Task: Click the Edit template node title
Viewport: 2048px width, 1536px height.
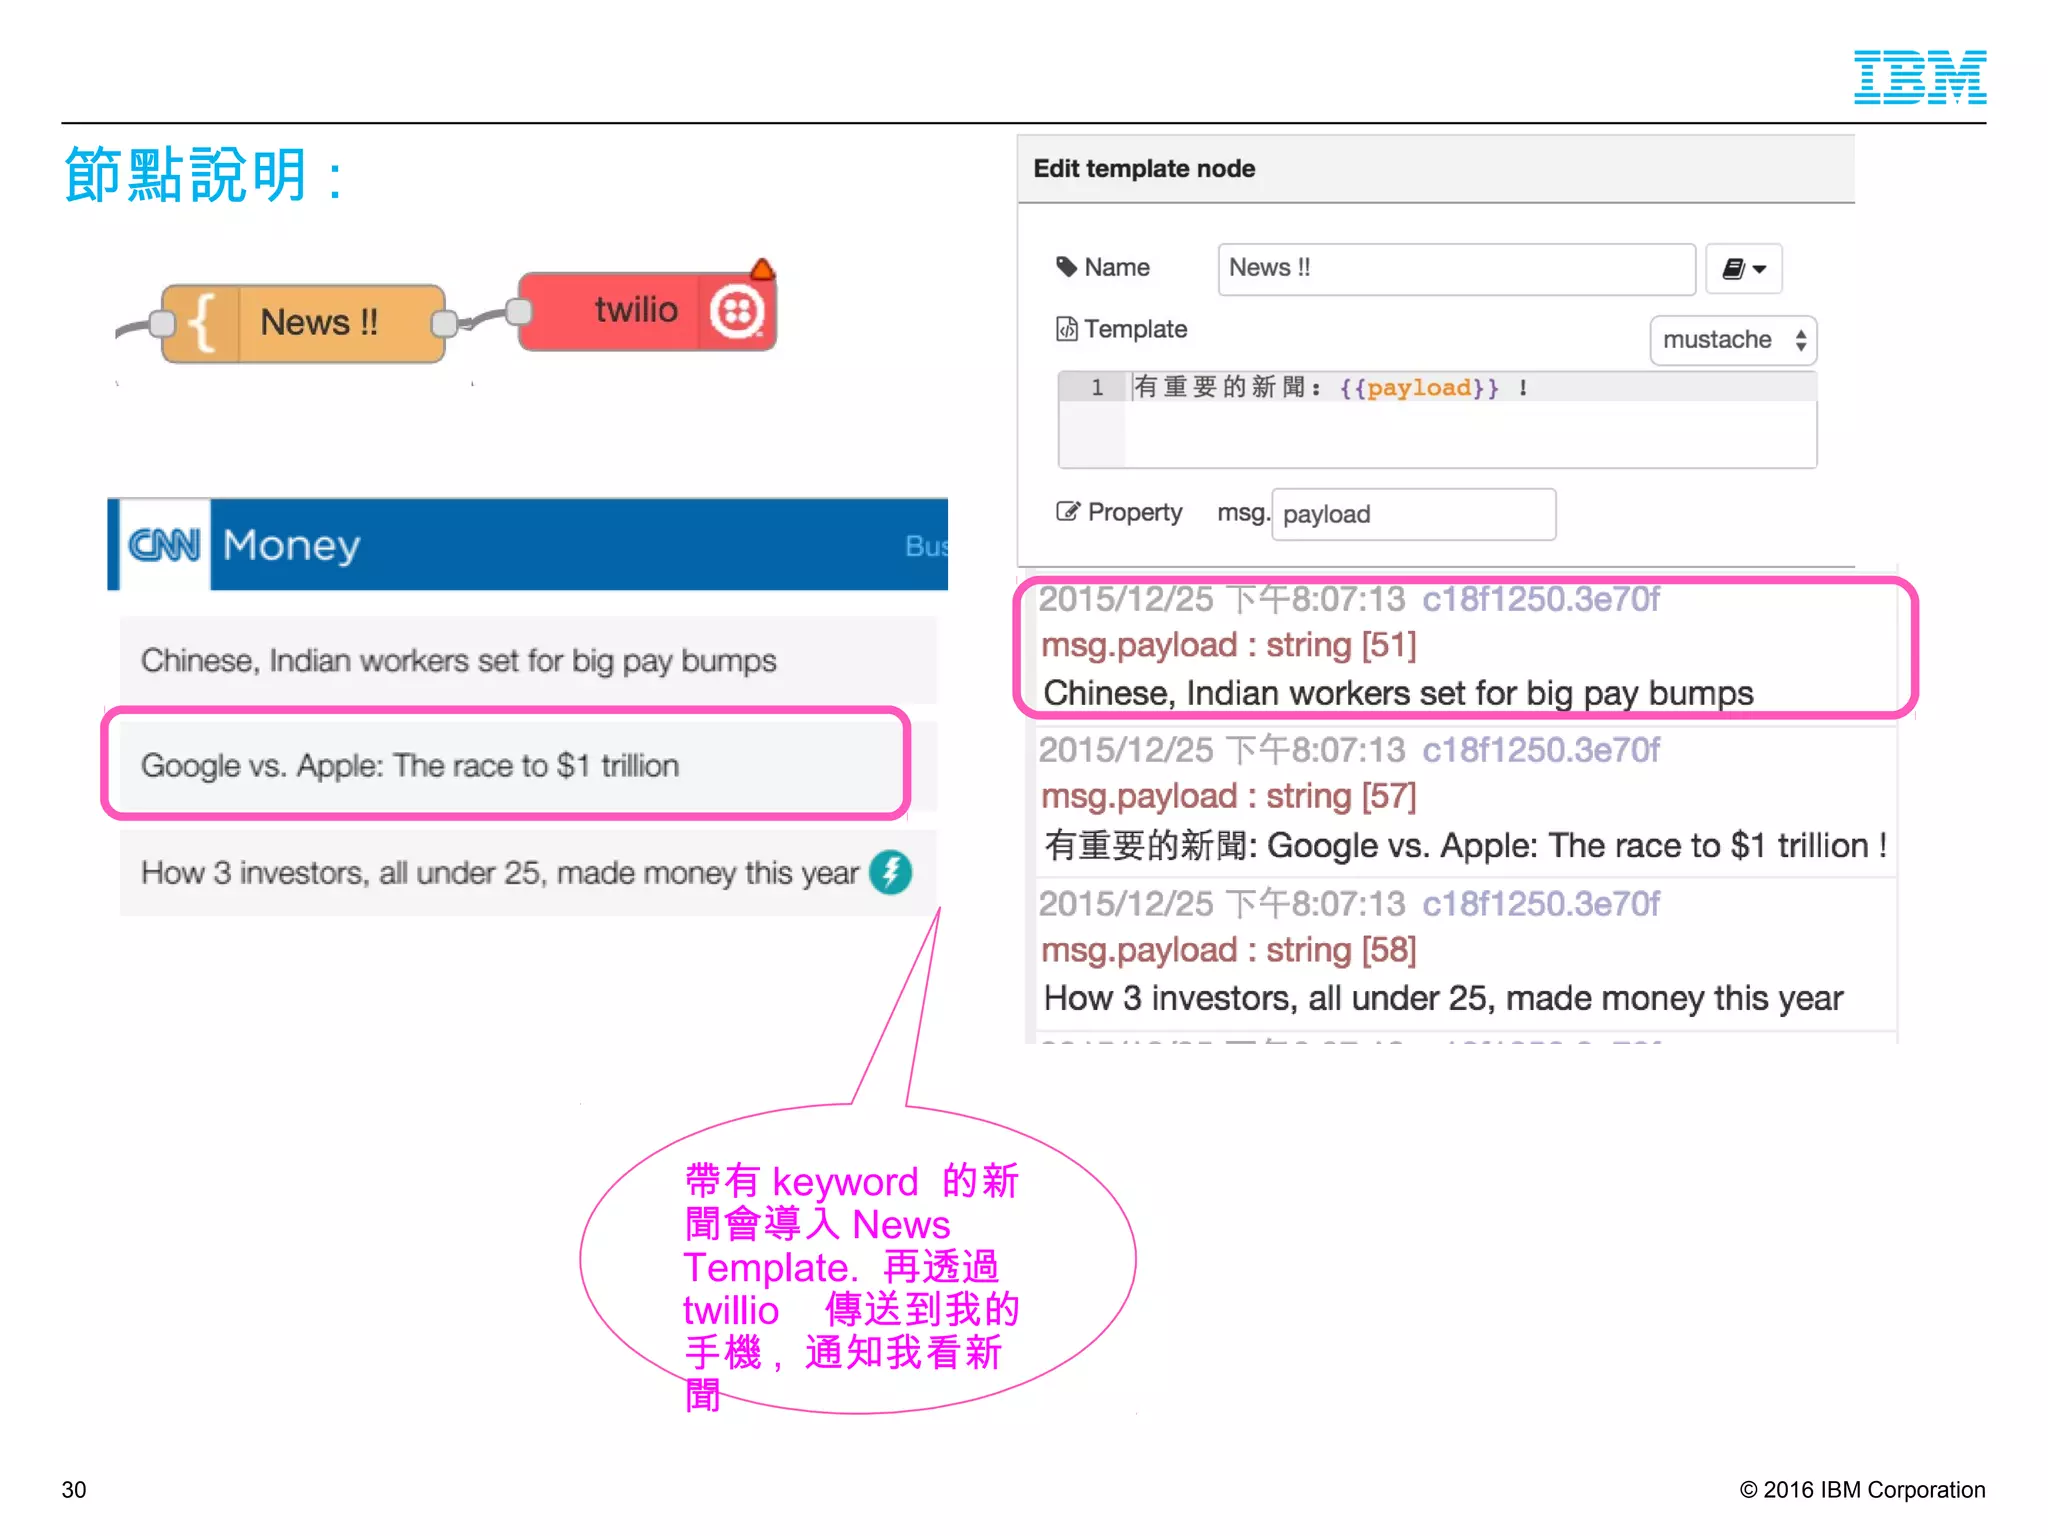Action: click(1144, 169)
